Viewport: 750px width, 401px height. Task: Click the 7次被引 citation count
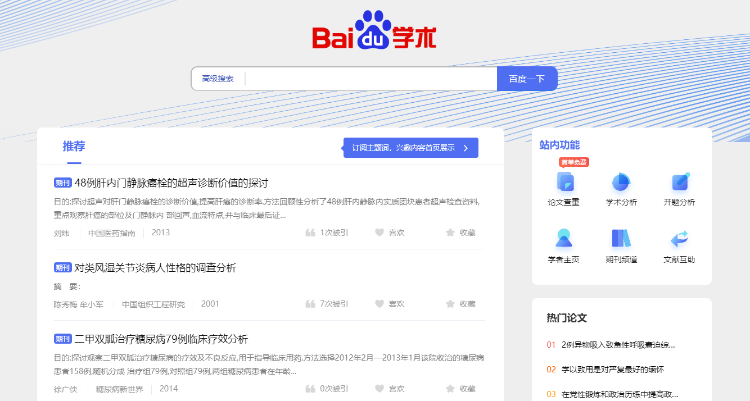(334, 304)
